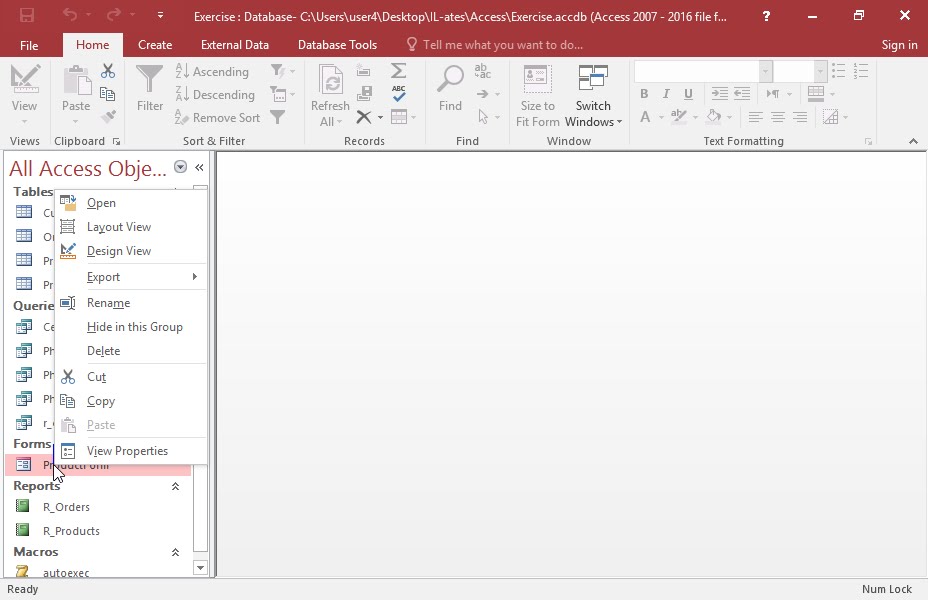Toggle Italic formatting
This screenshot has height=600, width=928.
pos(666,93)
